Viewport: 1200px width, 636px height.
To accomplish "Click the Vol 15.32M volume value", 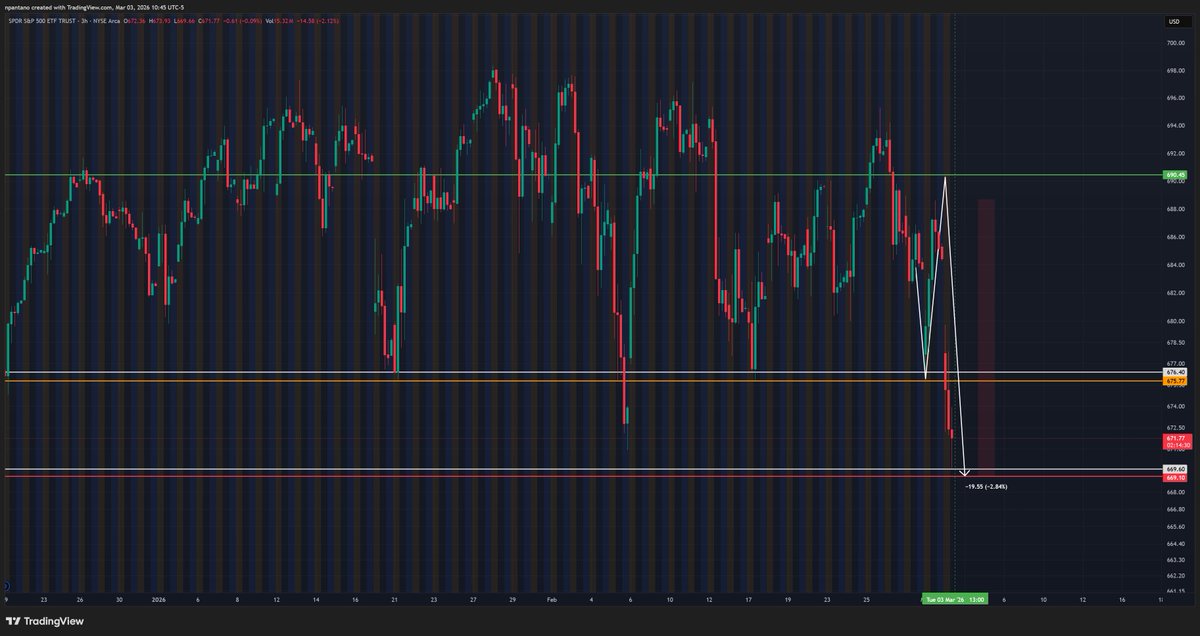I will pos(279,21).
